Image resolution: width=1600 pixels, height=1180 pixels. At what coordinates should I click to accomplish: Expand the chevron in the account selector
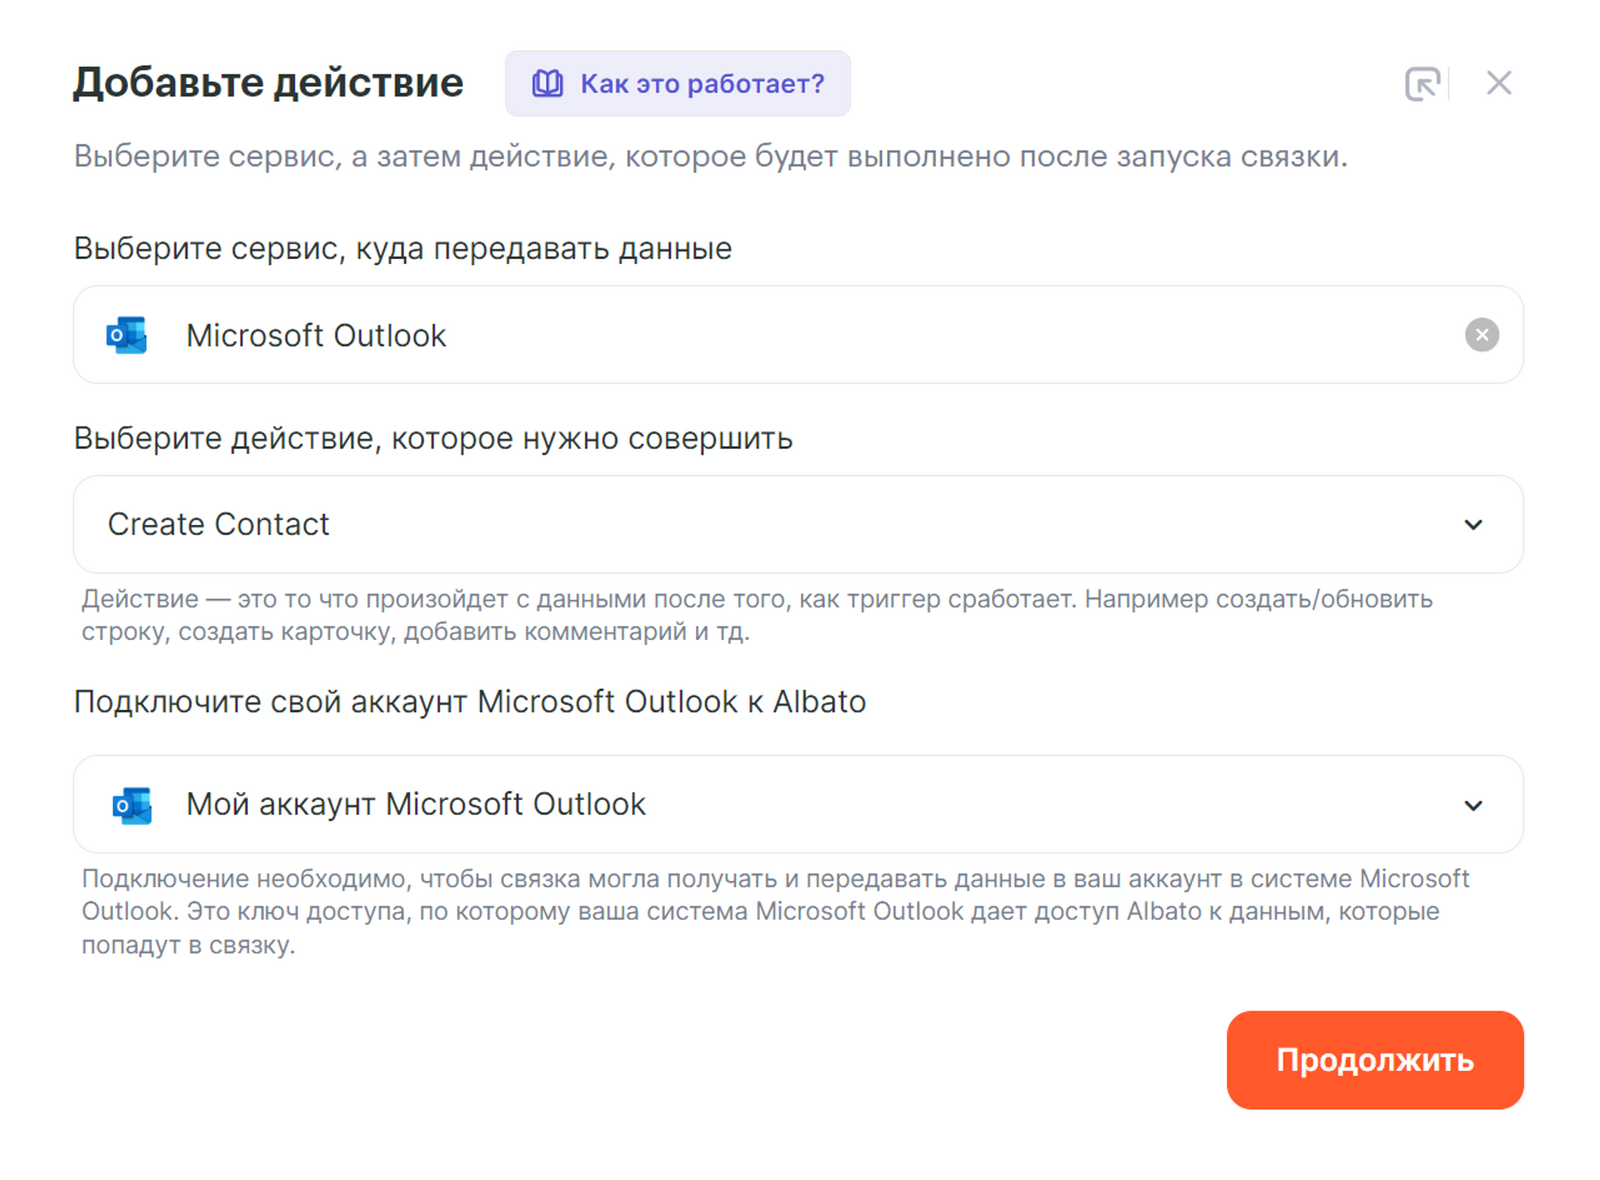pyautogui.click(x=1473, y=805)
